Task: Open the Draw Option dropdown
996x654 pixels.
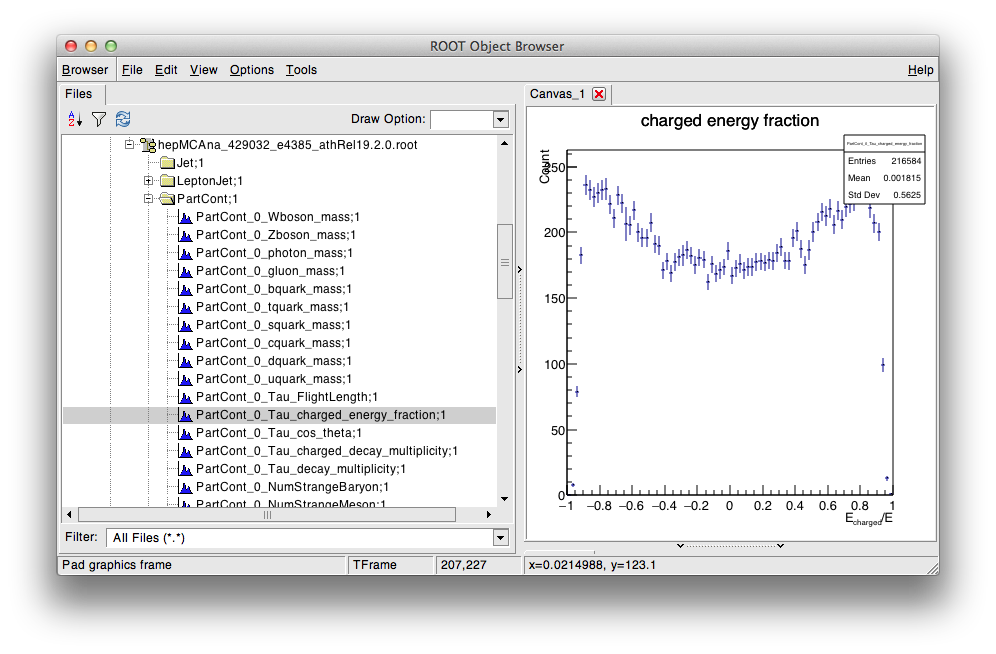Action: coord(500,120)
